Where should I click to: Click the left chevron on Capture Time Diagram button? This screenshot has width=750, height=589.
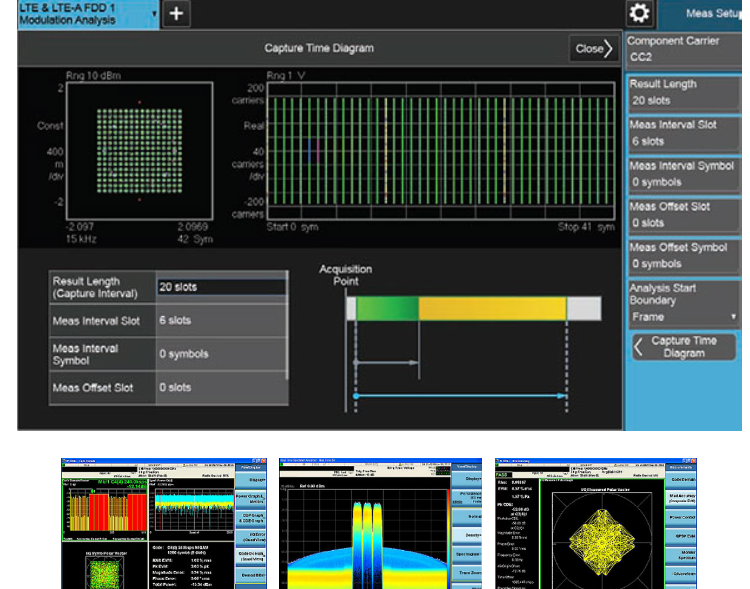point(639,347)
